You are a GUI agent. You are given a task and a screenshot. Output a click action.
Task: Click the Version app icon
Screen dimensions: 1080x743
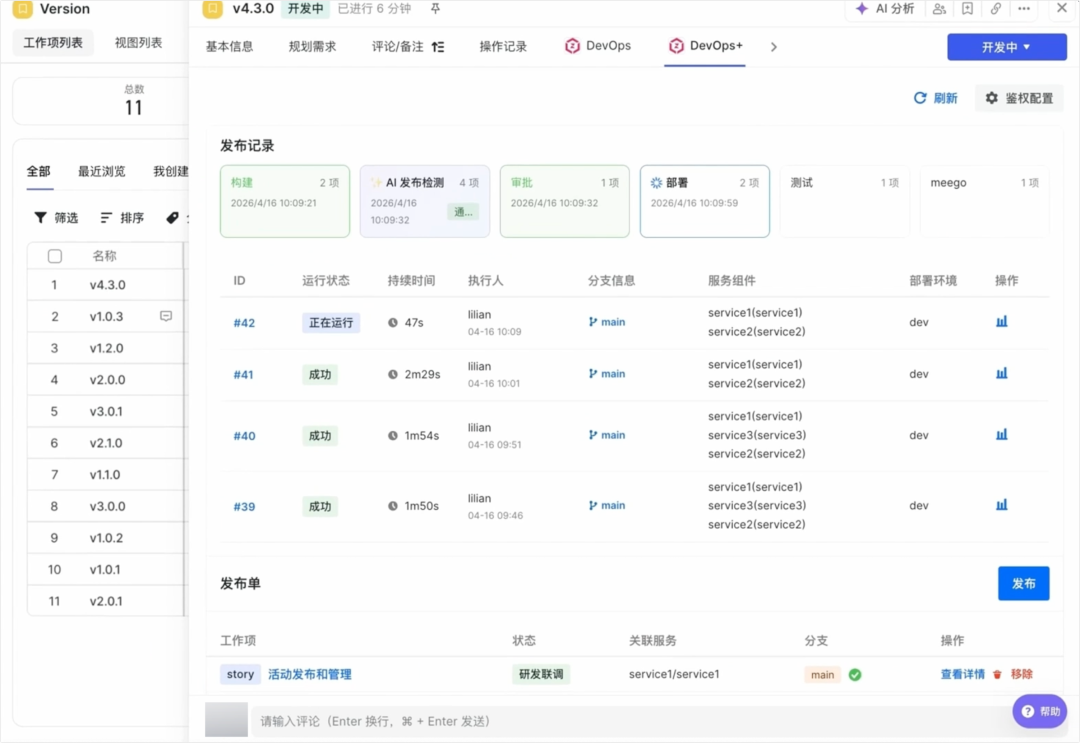pos(23,9)
